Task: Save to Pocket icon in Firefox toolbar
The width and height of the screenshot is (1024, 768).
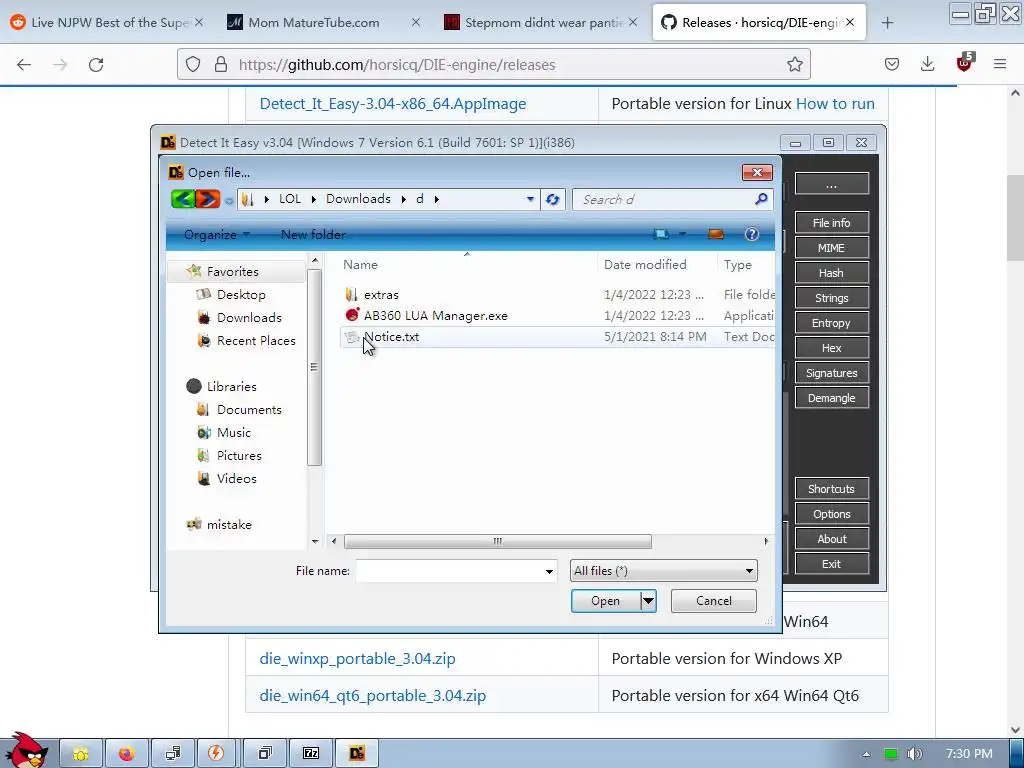Action: click(x=891, y=64)
